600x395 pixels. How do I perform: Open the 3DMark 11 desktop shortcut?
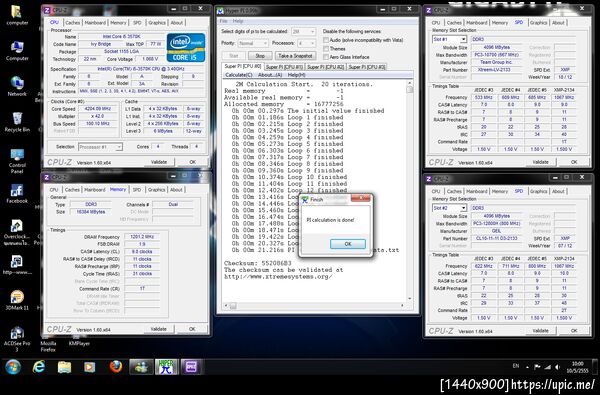(x=17, y=300)
